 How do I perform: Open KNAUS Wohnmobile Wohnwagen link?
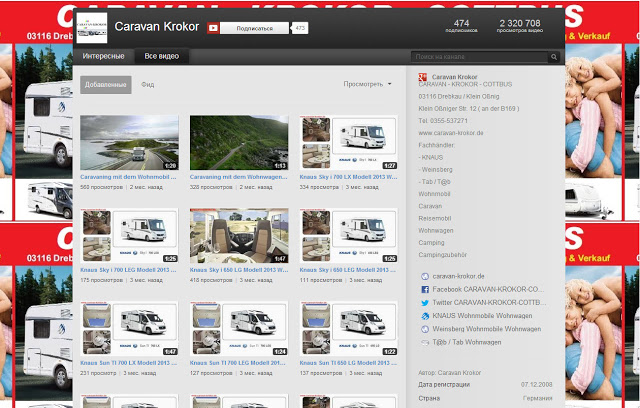[482, 316]
